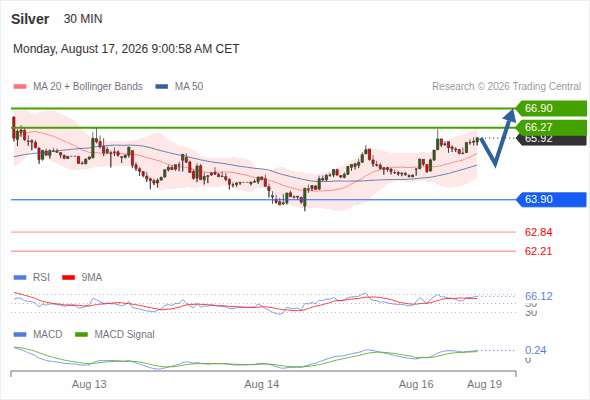Toggle the MA 50 legend label
This screenshot has height=400, width=590.
pos(189,87)
